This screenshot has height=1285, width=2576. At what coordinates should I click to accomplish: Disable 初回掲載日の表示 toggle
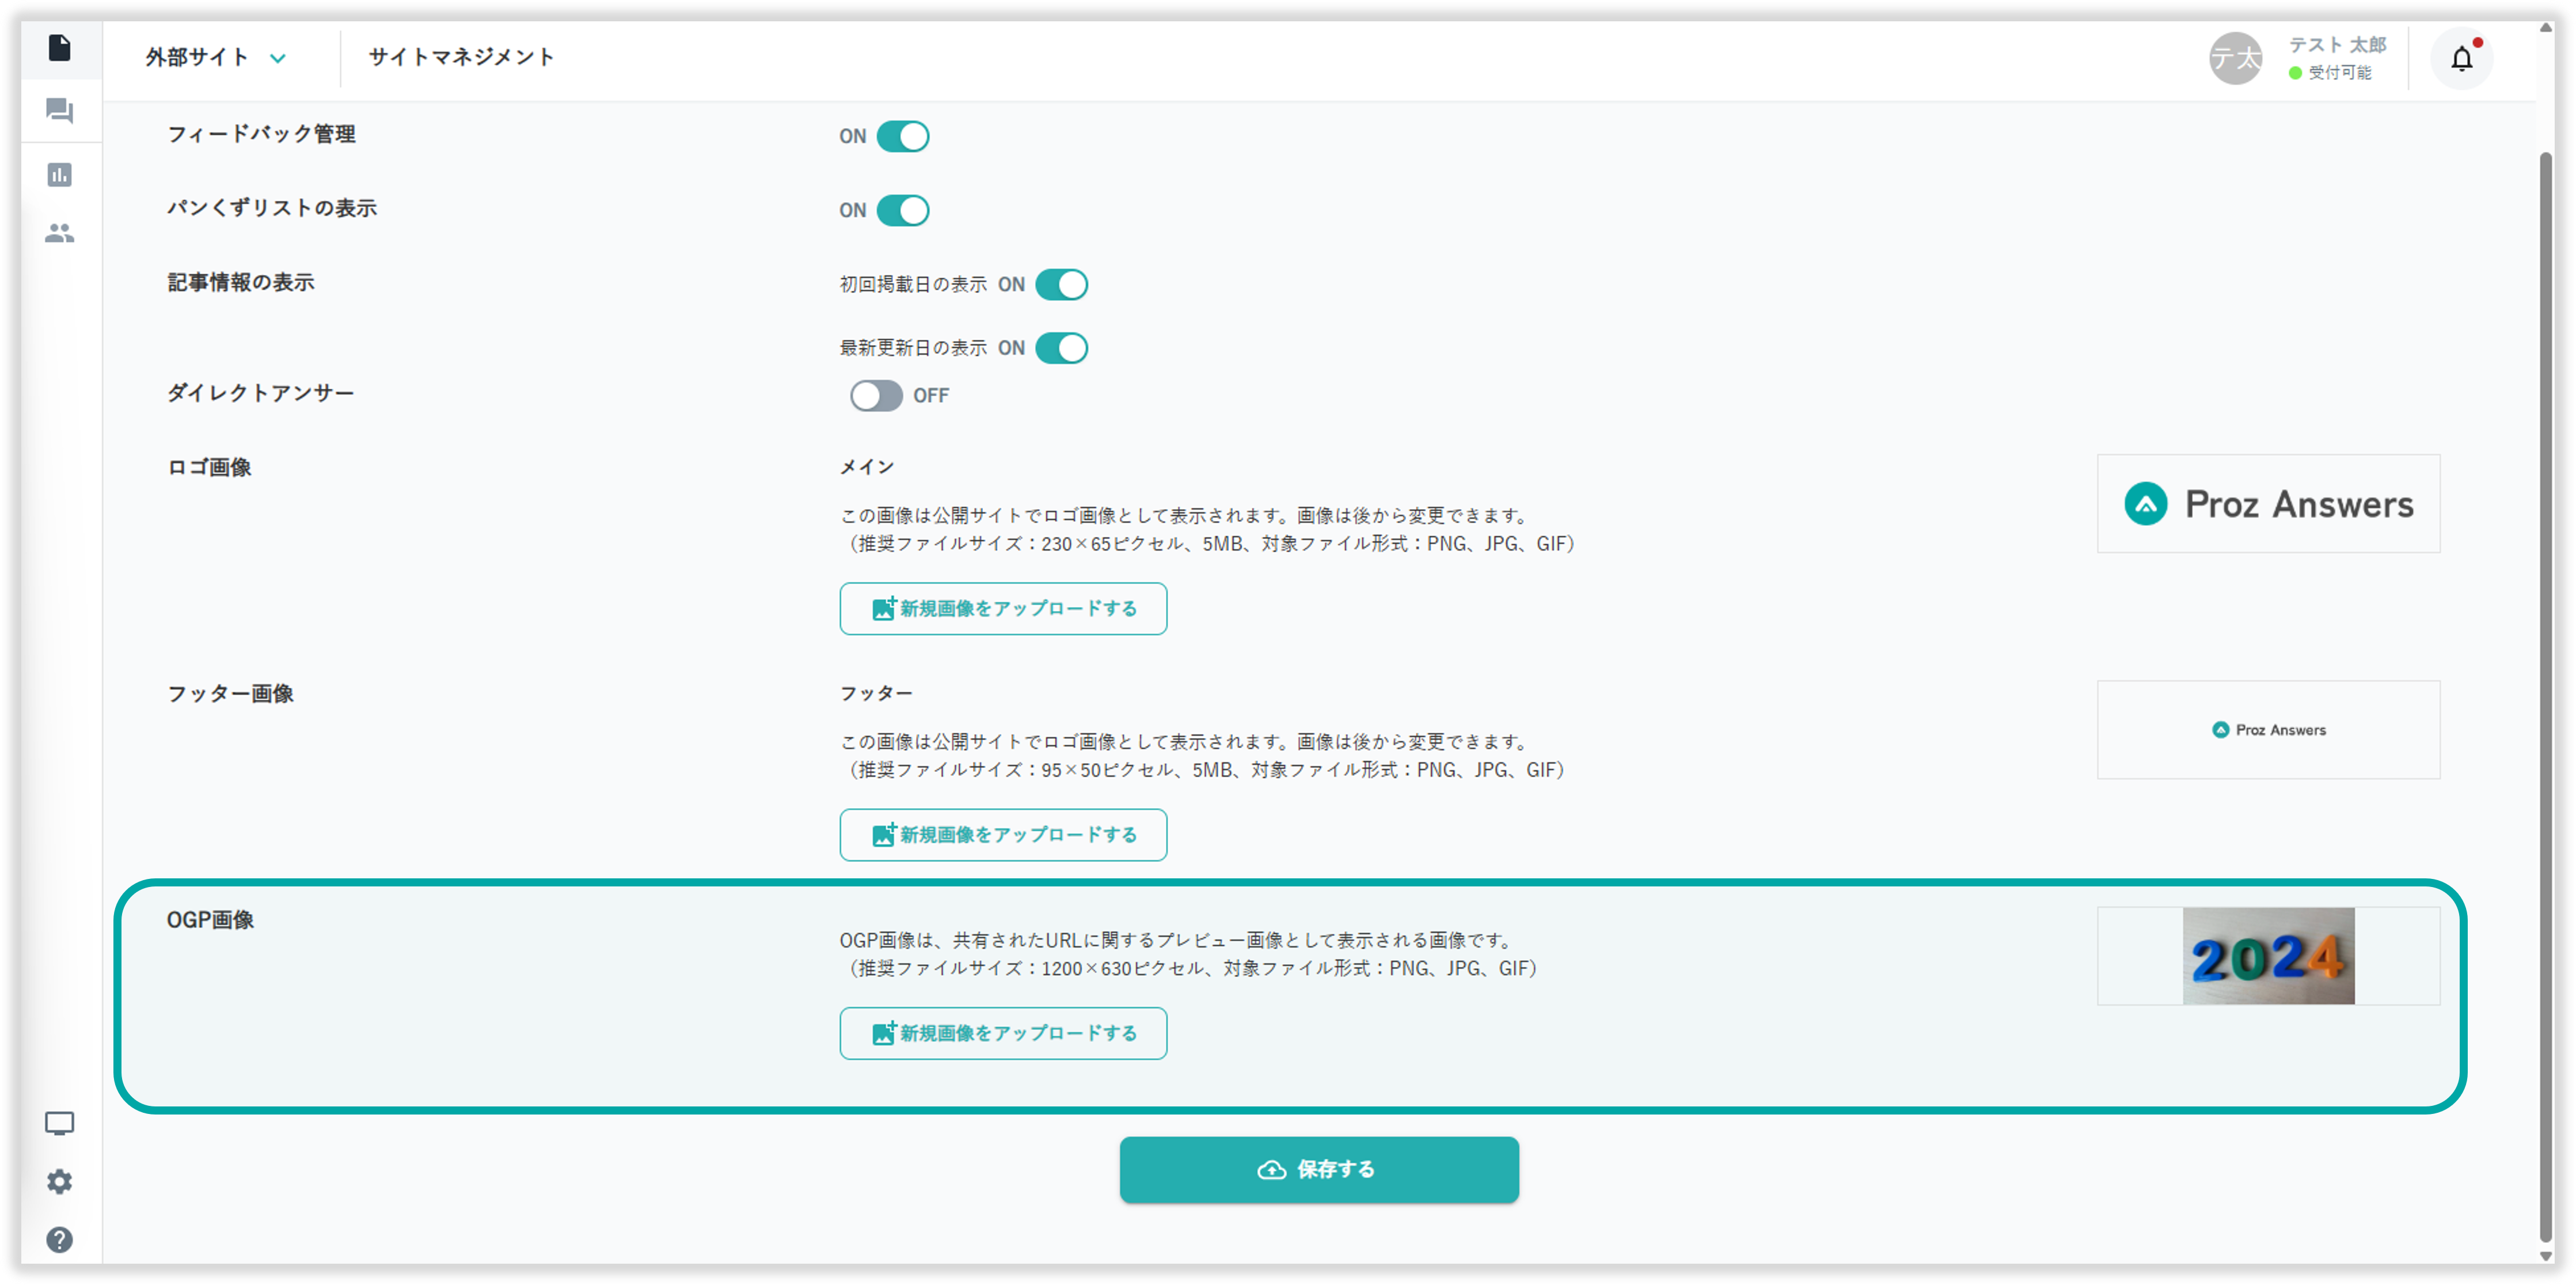[x=1061, y=285]
